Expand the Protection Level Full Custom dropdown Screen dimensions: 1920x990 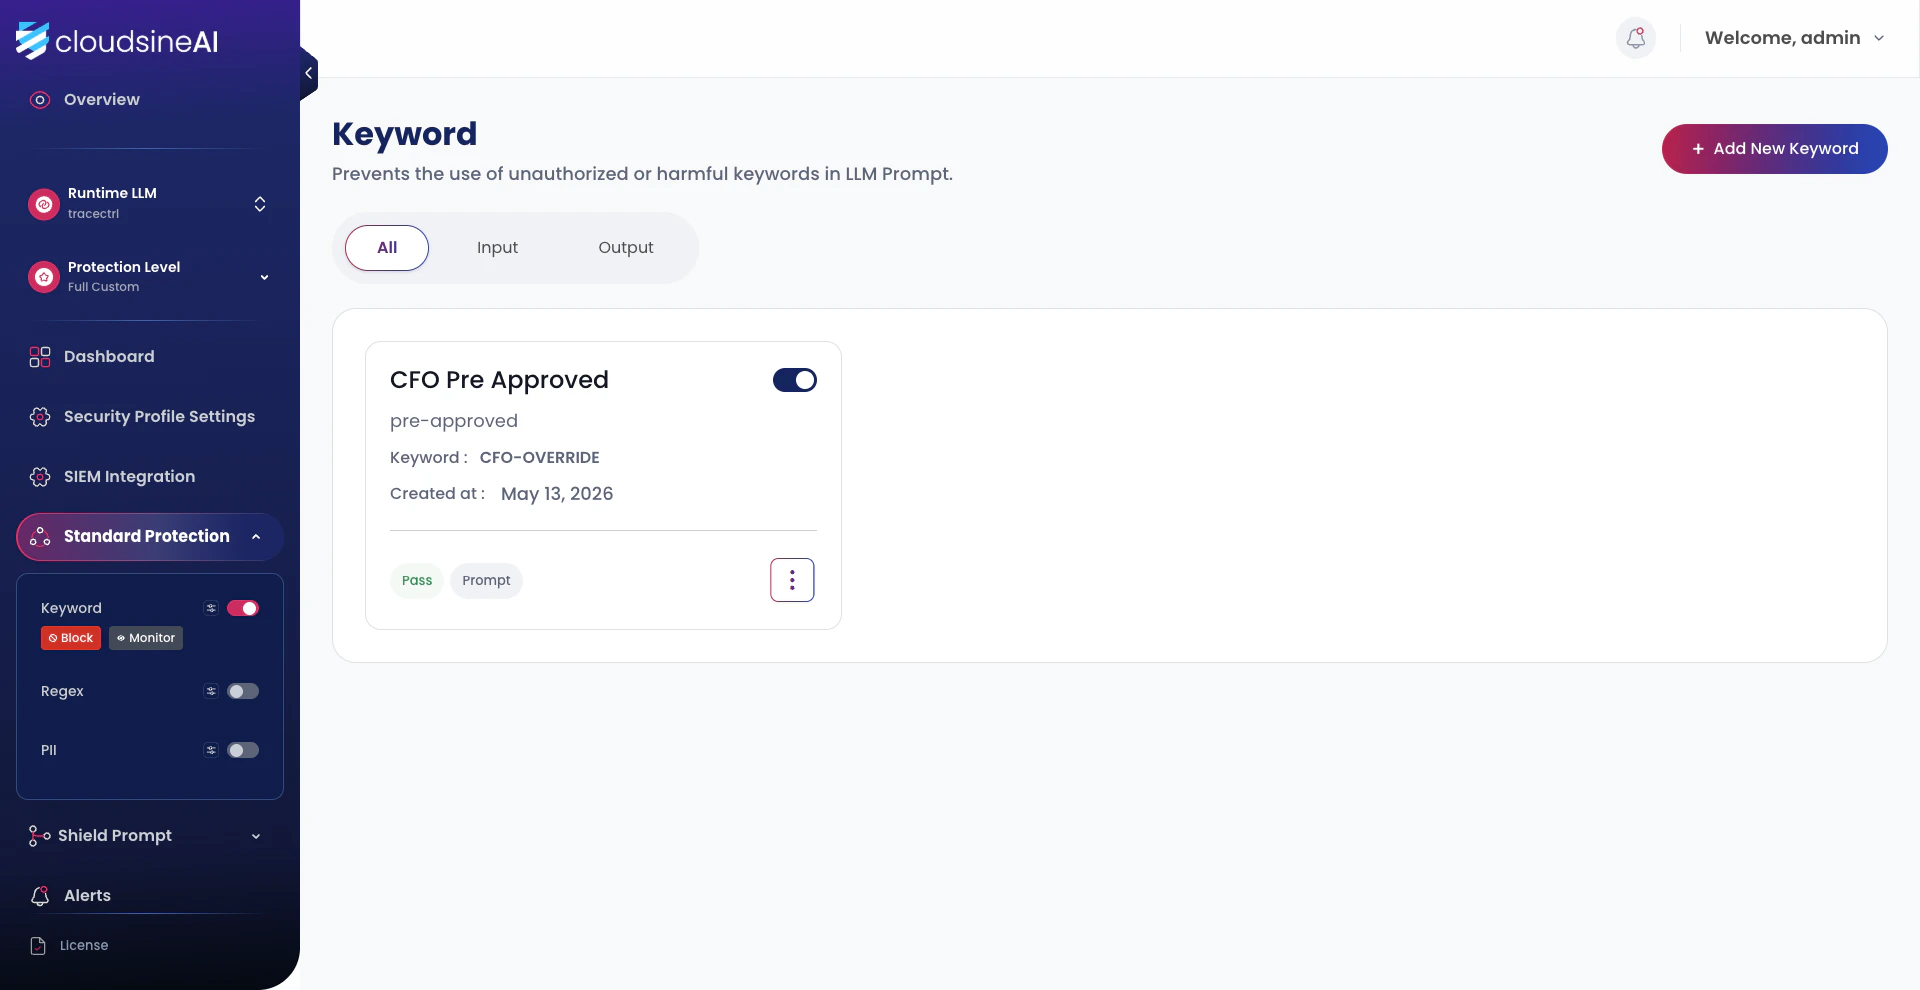pos(264,277)
